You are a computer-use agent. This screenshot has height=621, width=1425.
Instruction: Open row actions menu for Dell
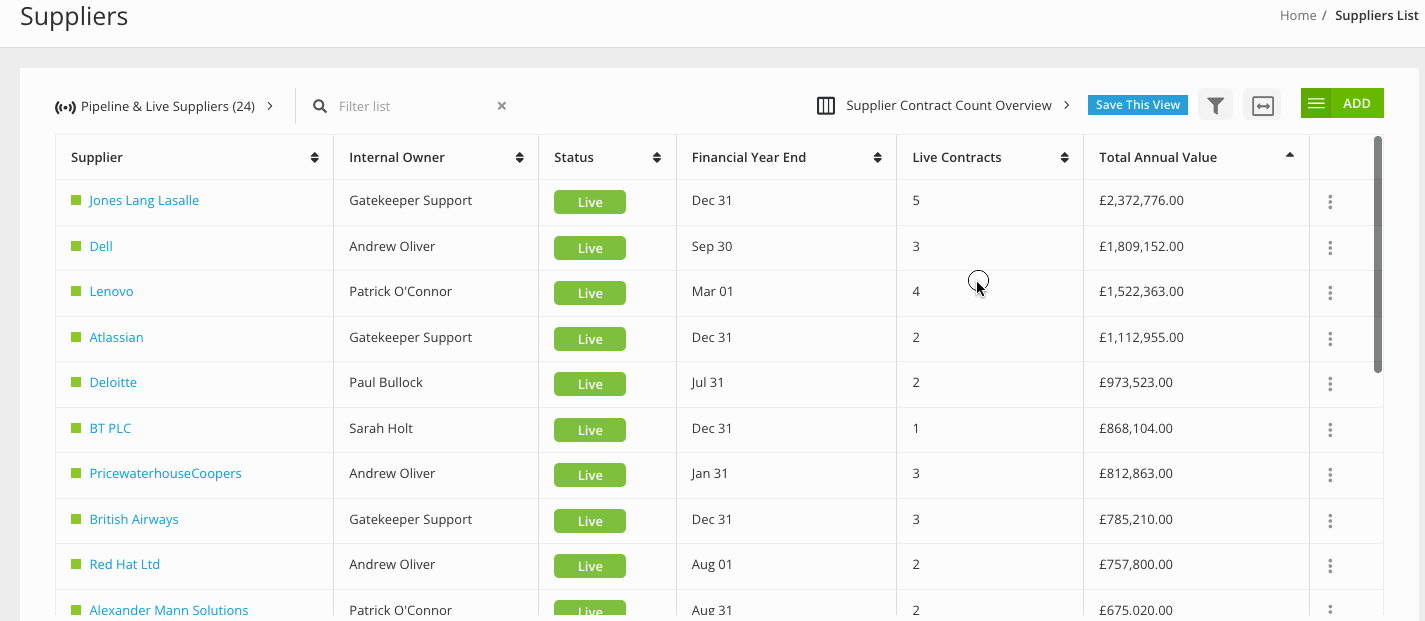pos(1330,248)
